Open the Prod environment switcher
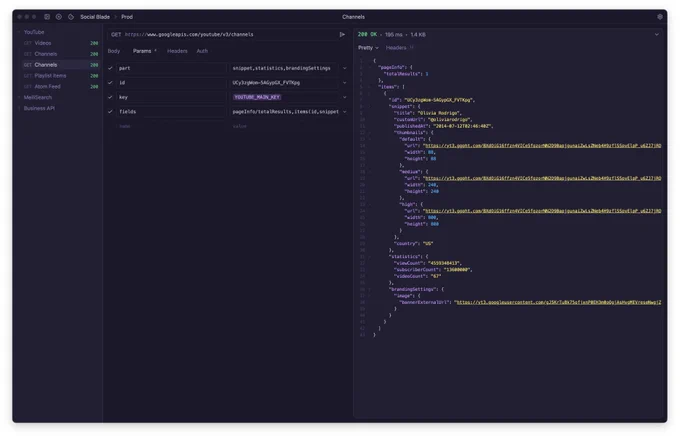Viewport: 680px width, 438px height. (127, 17)
